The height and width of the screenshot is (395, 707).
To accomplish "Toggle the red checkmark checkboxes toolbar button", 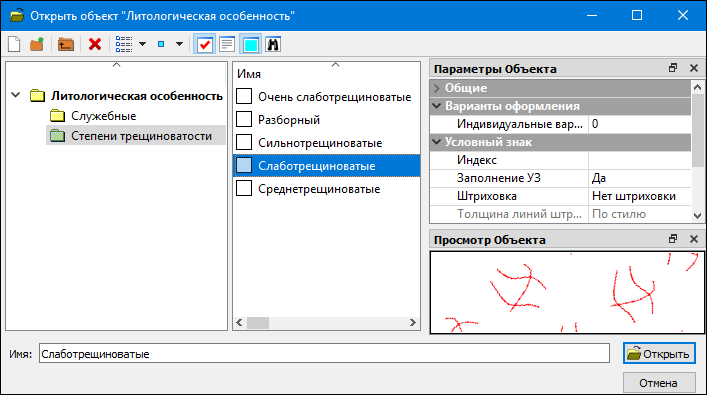I will (x=205, y=44).
